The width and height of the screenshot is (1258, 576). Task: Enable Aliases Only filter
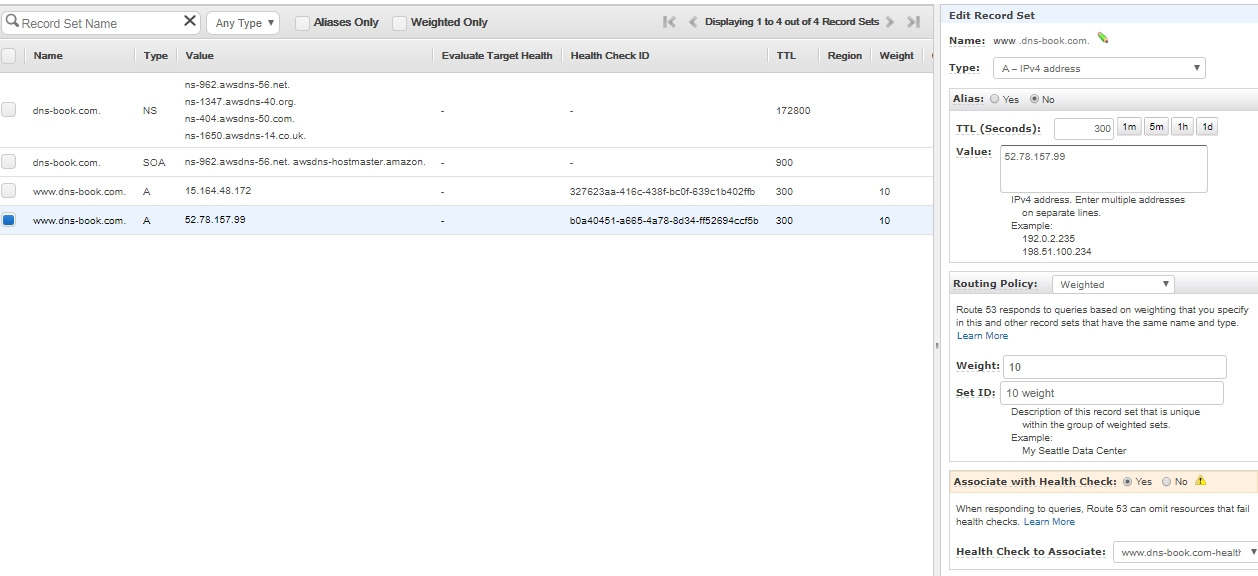point(302,23)
